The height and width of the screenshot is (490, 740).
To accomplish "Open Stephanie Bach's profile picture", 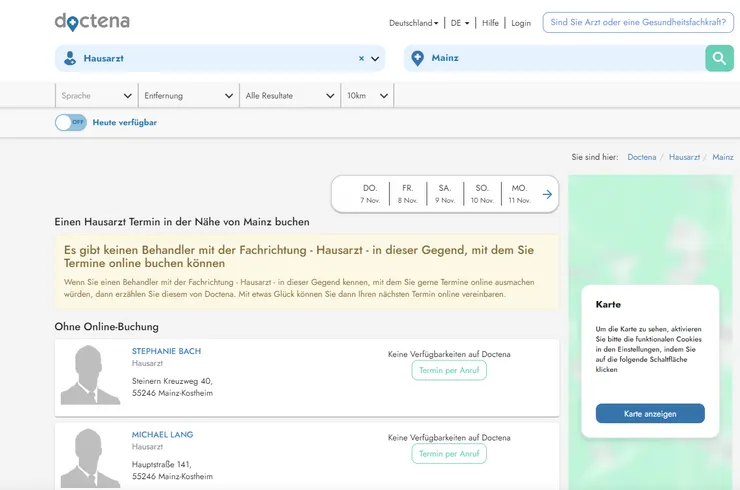I will pos(90,375).
